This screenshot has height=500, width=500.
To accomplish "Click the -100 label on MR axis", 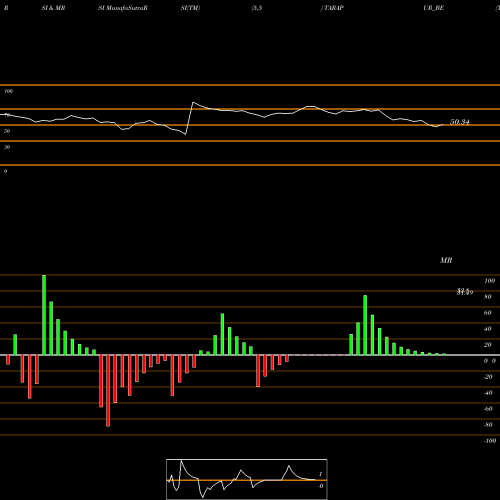I will (490, 441).
